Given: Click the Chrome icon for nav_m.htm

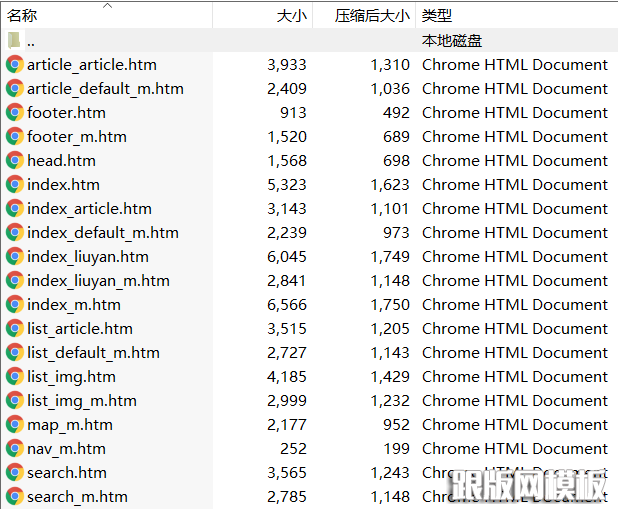Looking at the screenshot, I should (x=15, y=449).
